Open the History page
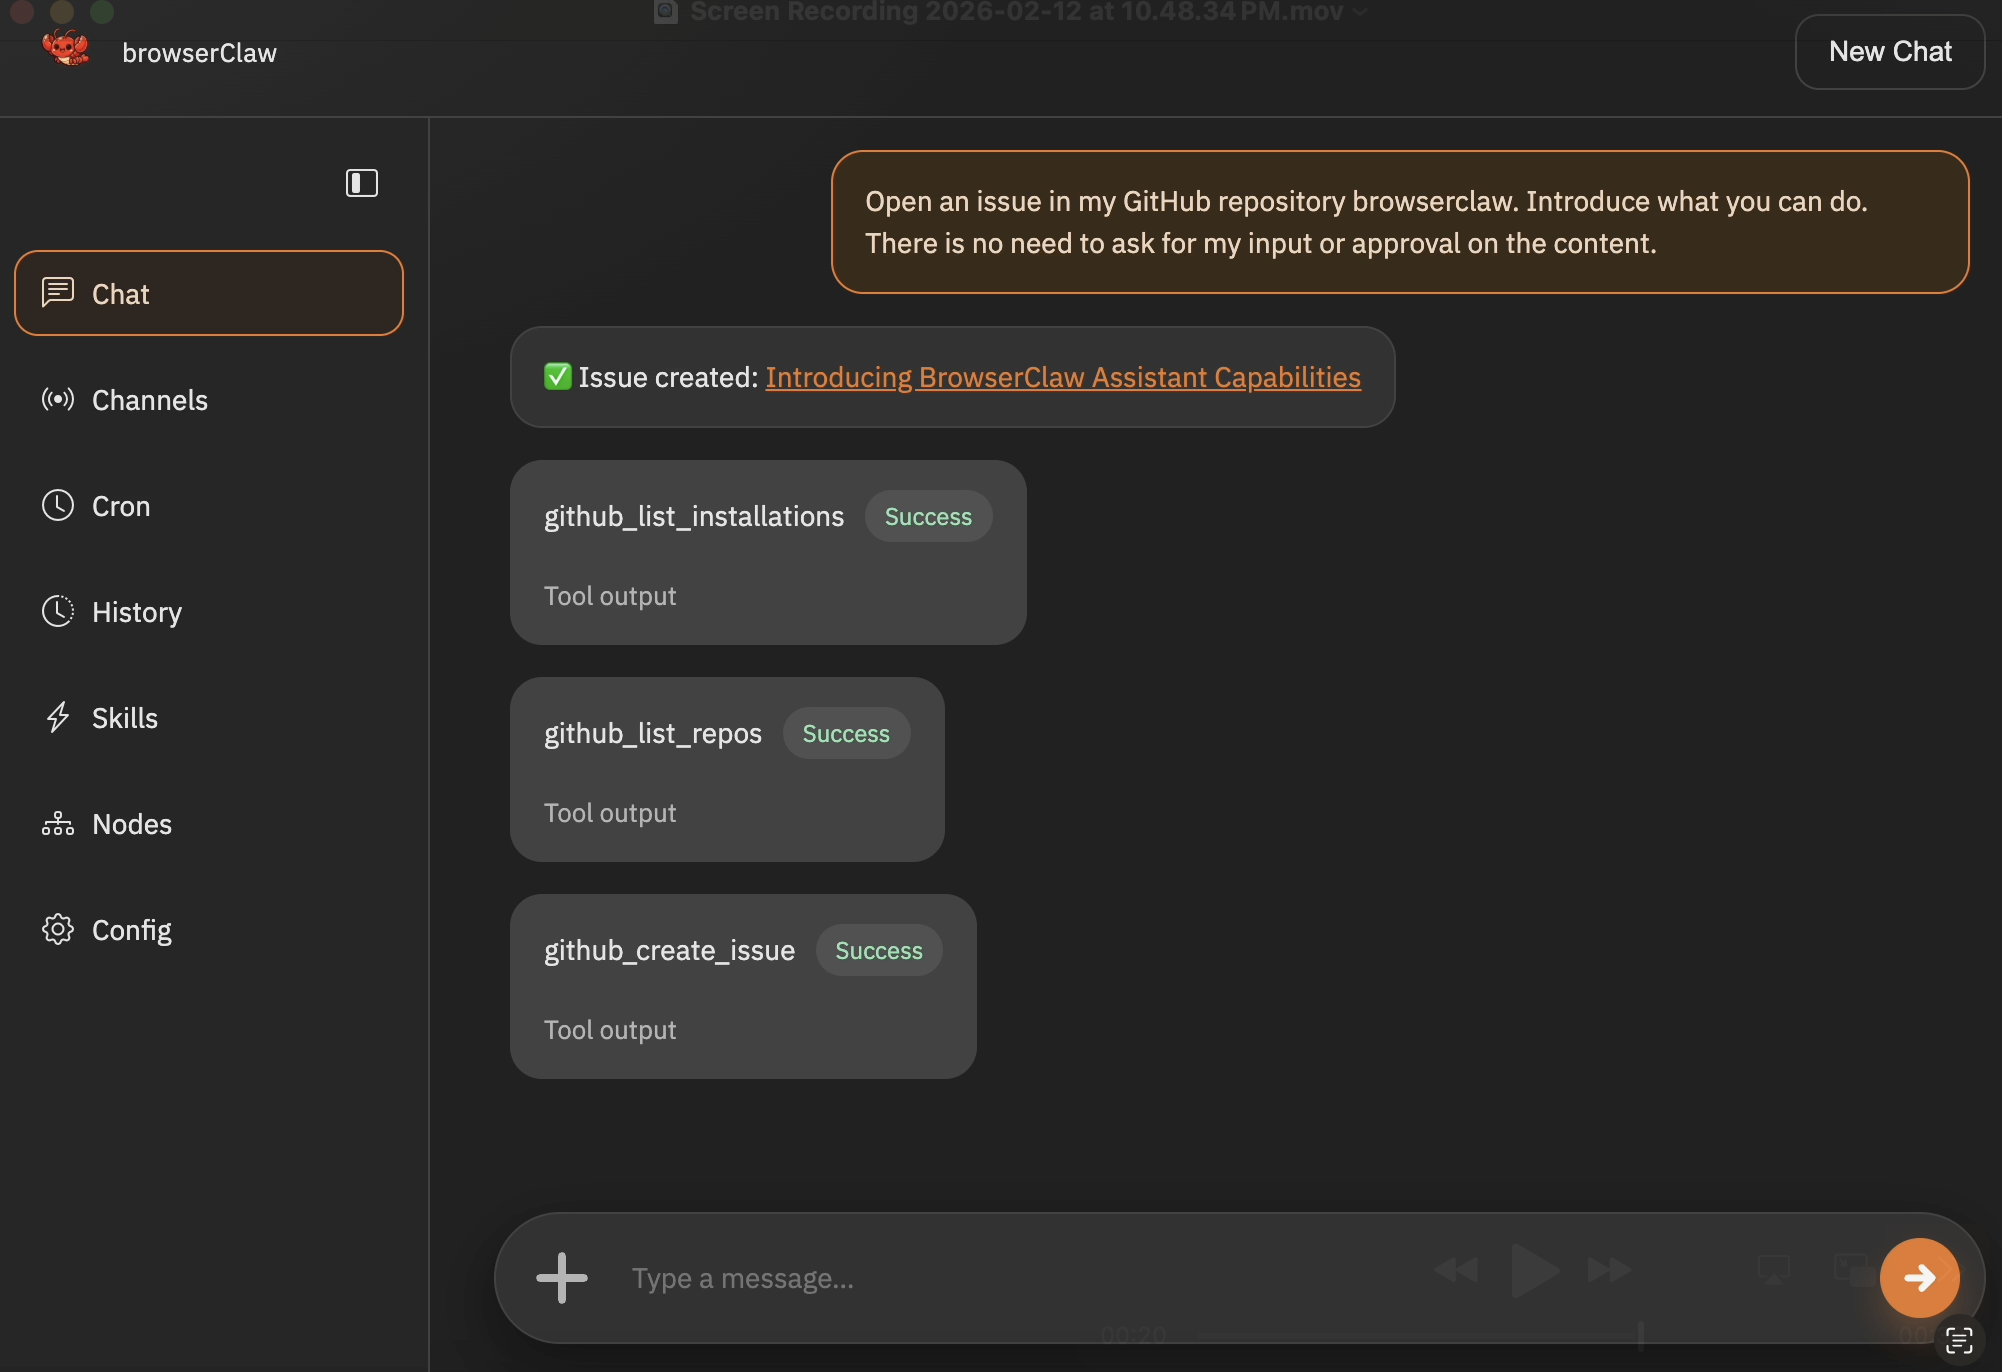The width and height of the screenshot is (2002, 1372). pyautogui.click(x=209, y=612)
